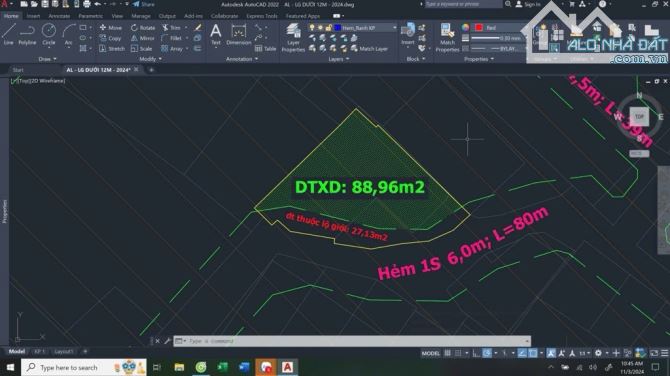
Task: Activate the Mirror command
Action: tap(142, 38)
